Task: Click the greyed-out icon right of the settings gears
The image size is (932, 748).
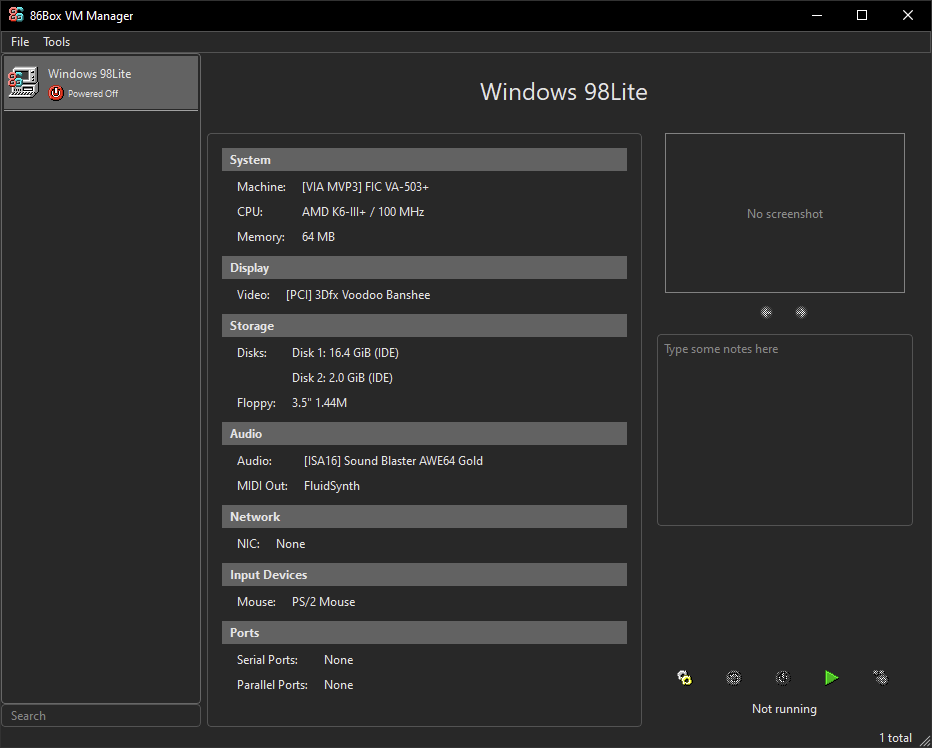Action: click(x=734, y=678)
